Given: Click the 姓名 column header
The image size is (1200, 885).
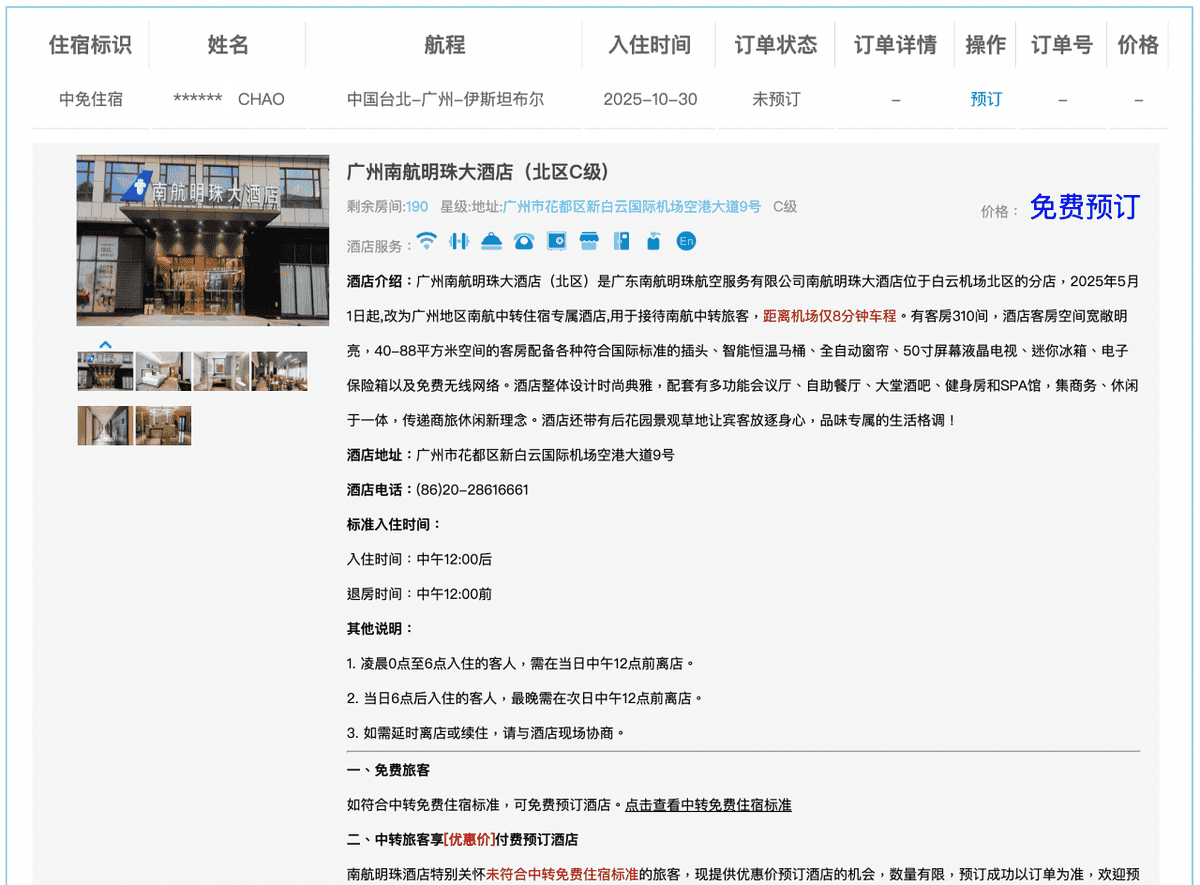Looking at the screenshot, I should [x=228, y=45].
